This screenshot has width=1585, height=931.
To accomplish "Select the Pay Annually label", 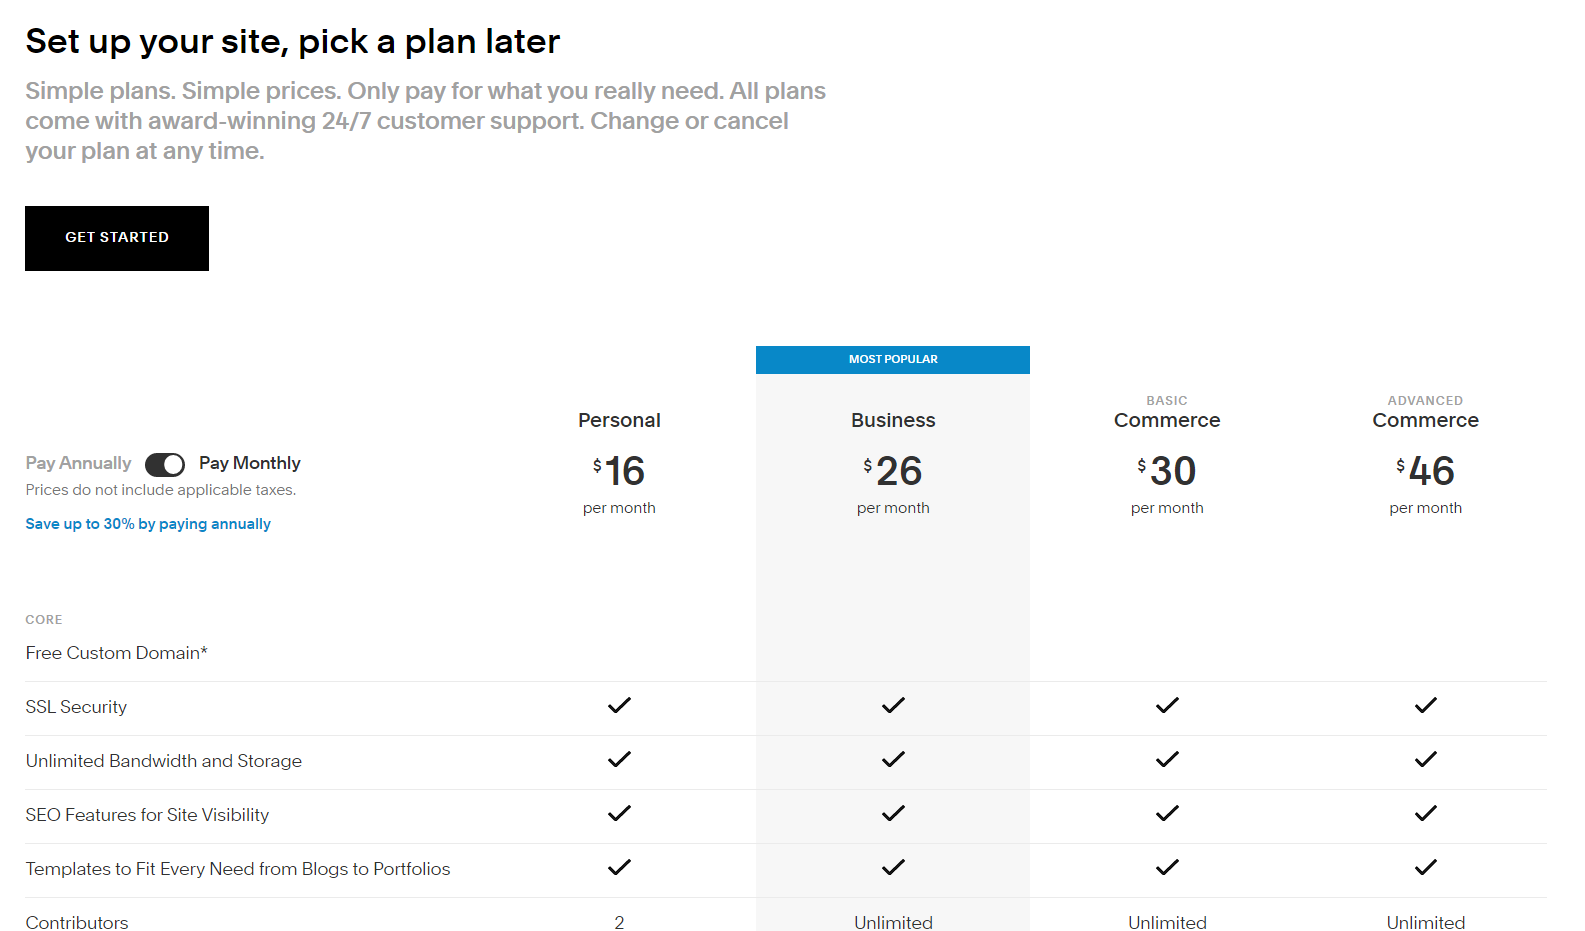I will [x=78, y=463].
